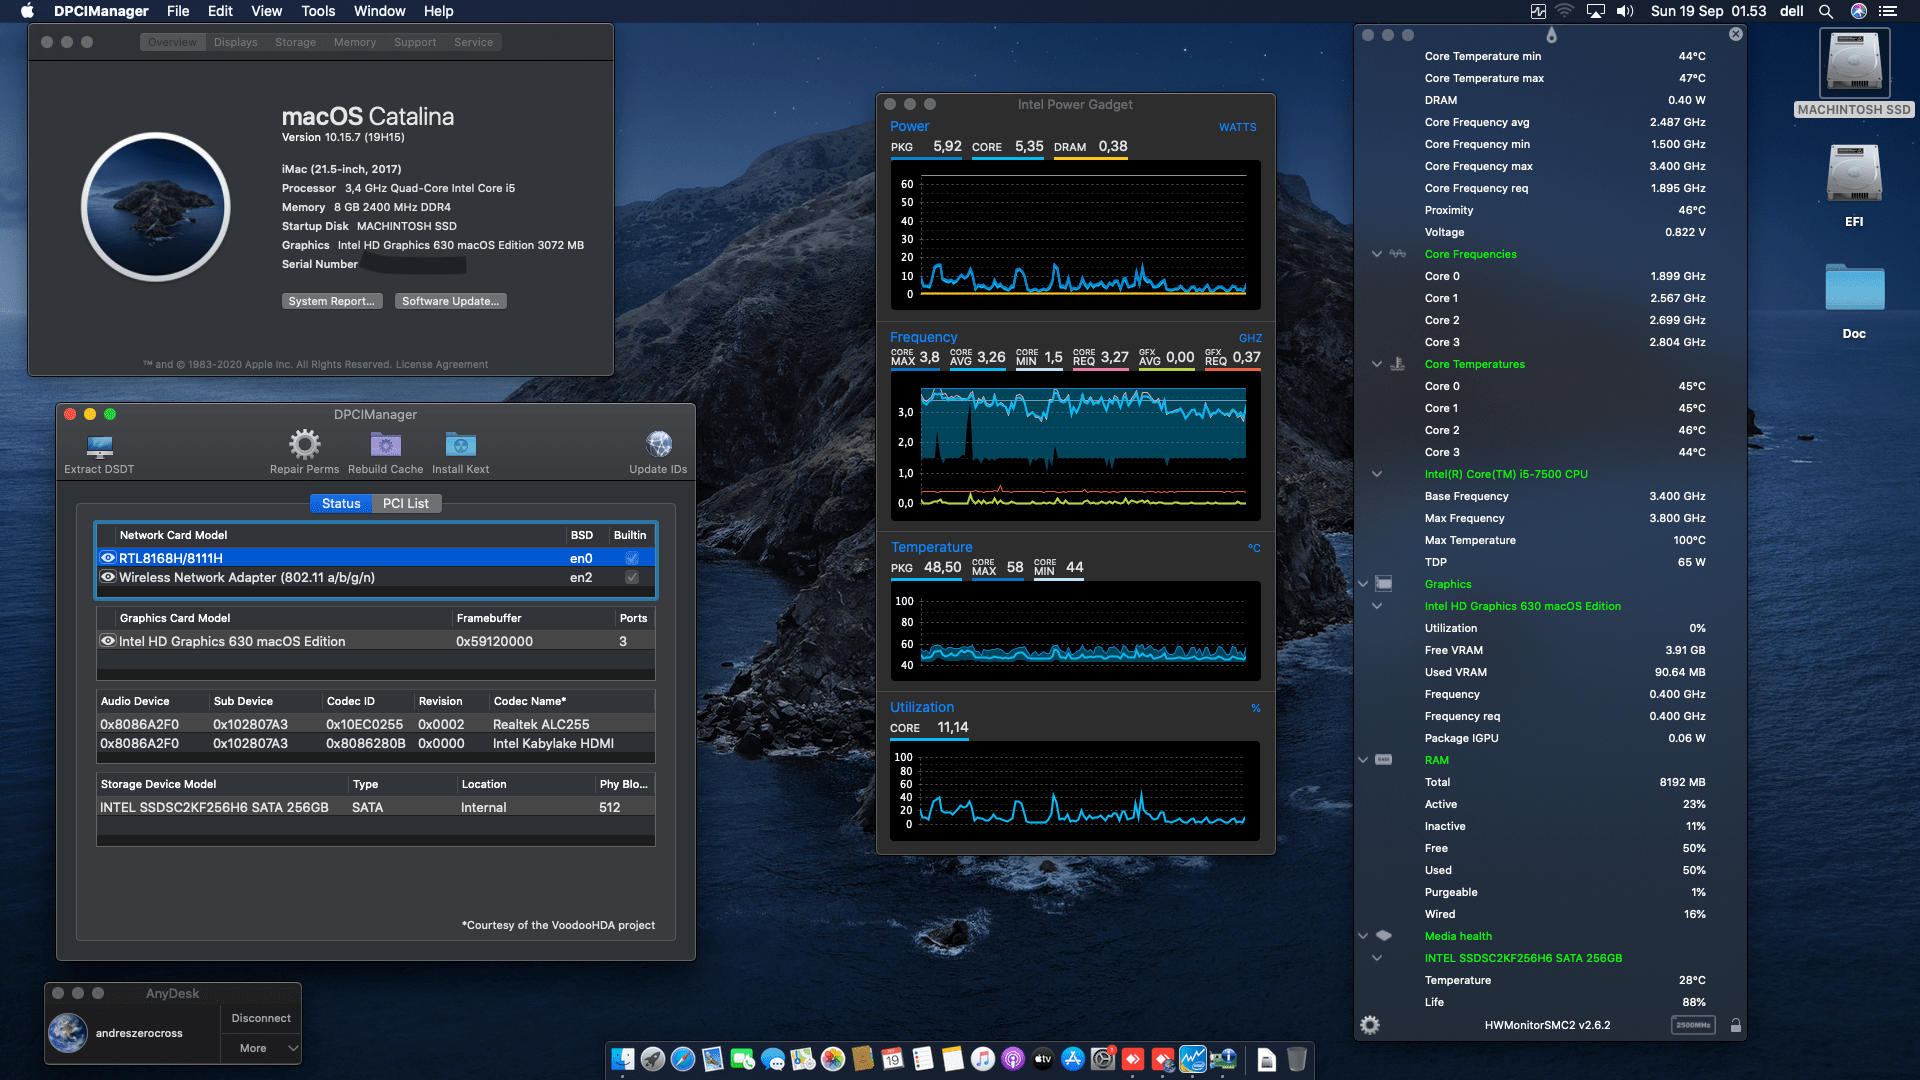Toggle Builtin checkbox for en0 row
This screenshot has width=1920, height=1080.
632,558
